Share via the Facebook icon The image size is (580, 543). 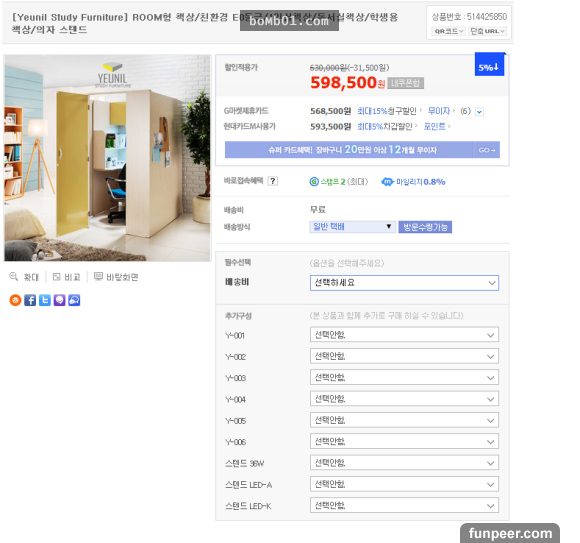[30, 300]
